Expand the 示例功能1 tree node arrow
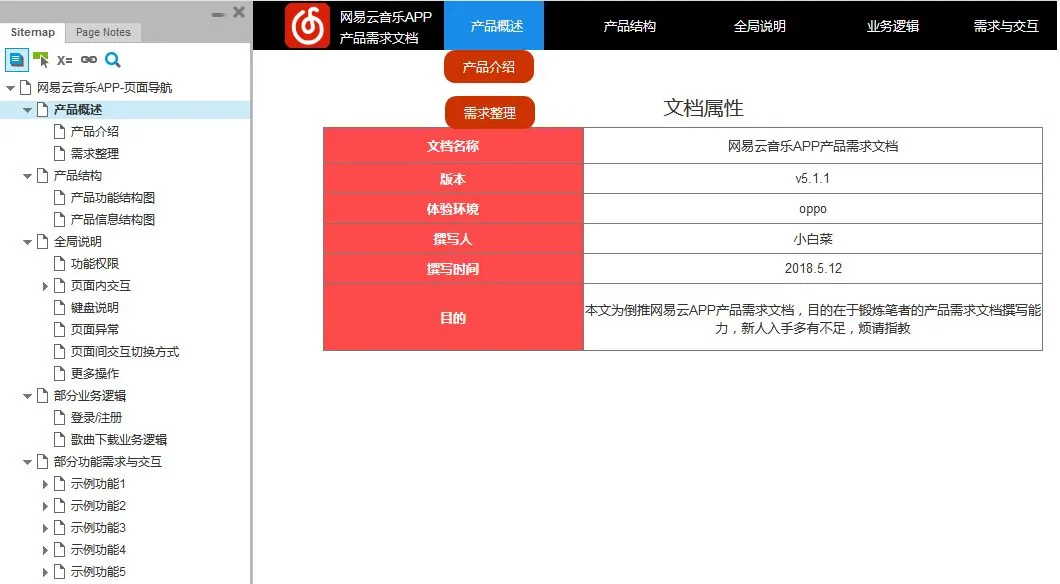The height and width of the screenshot is (584, 1060). click(45, 484)
